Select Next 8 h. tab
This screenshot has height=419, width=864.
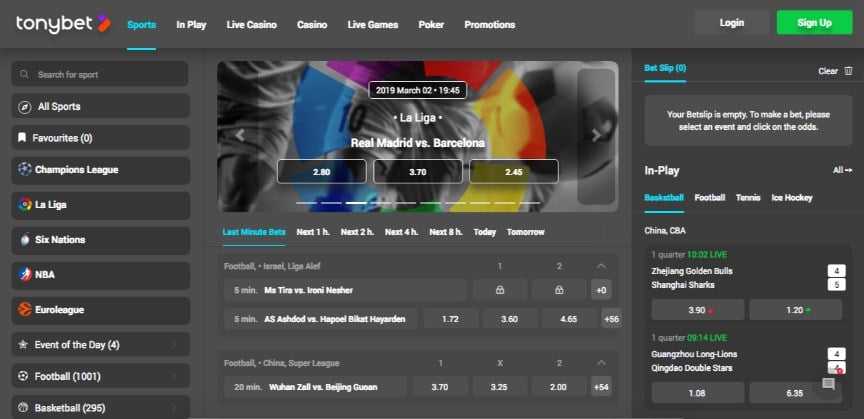click(x=446, y=232)
